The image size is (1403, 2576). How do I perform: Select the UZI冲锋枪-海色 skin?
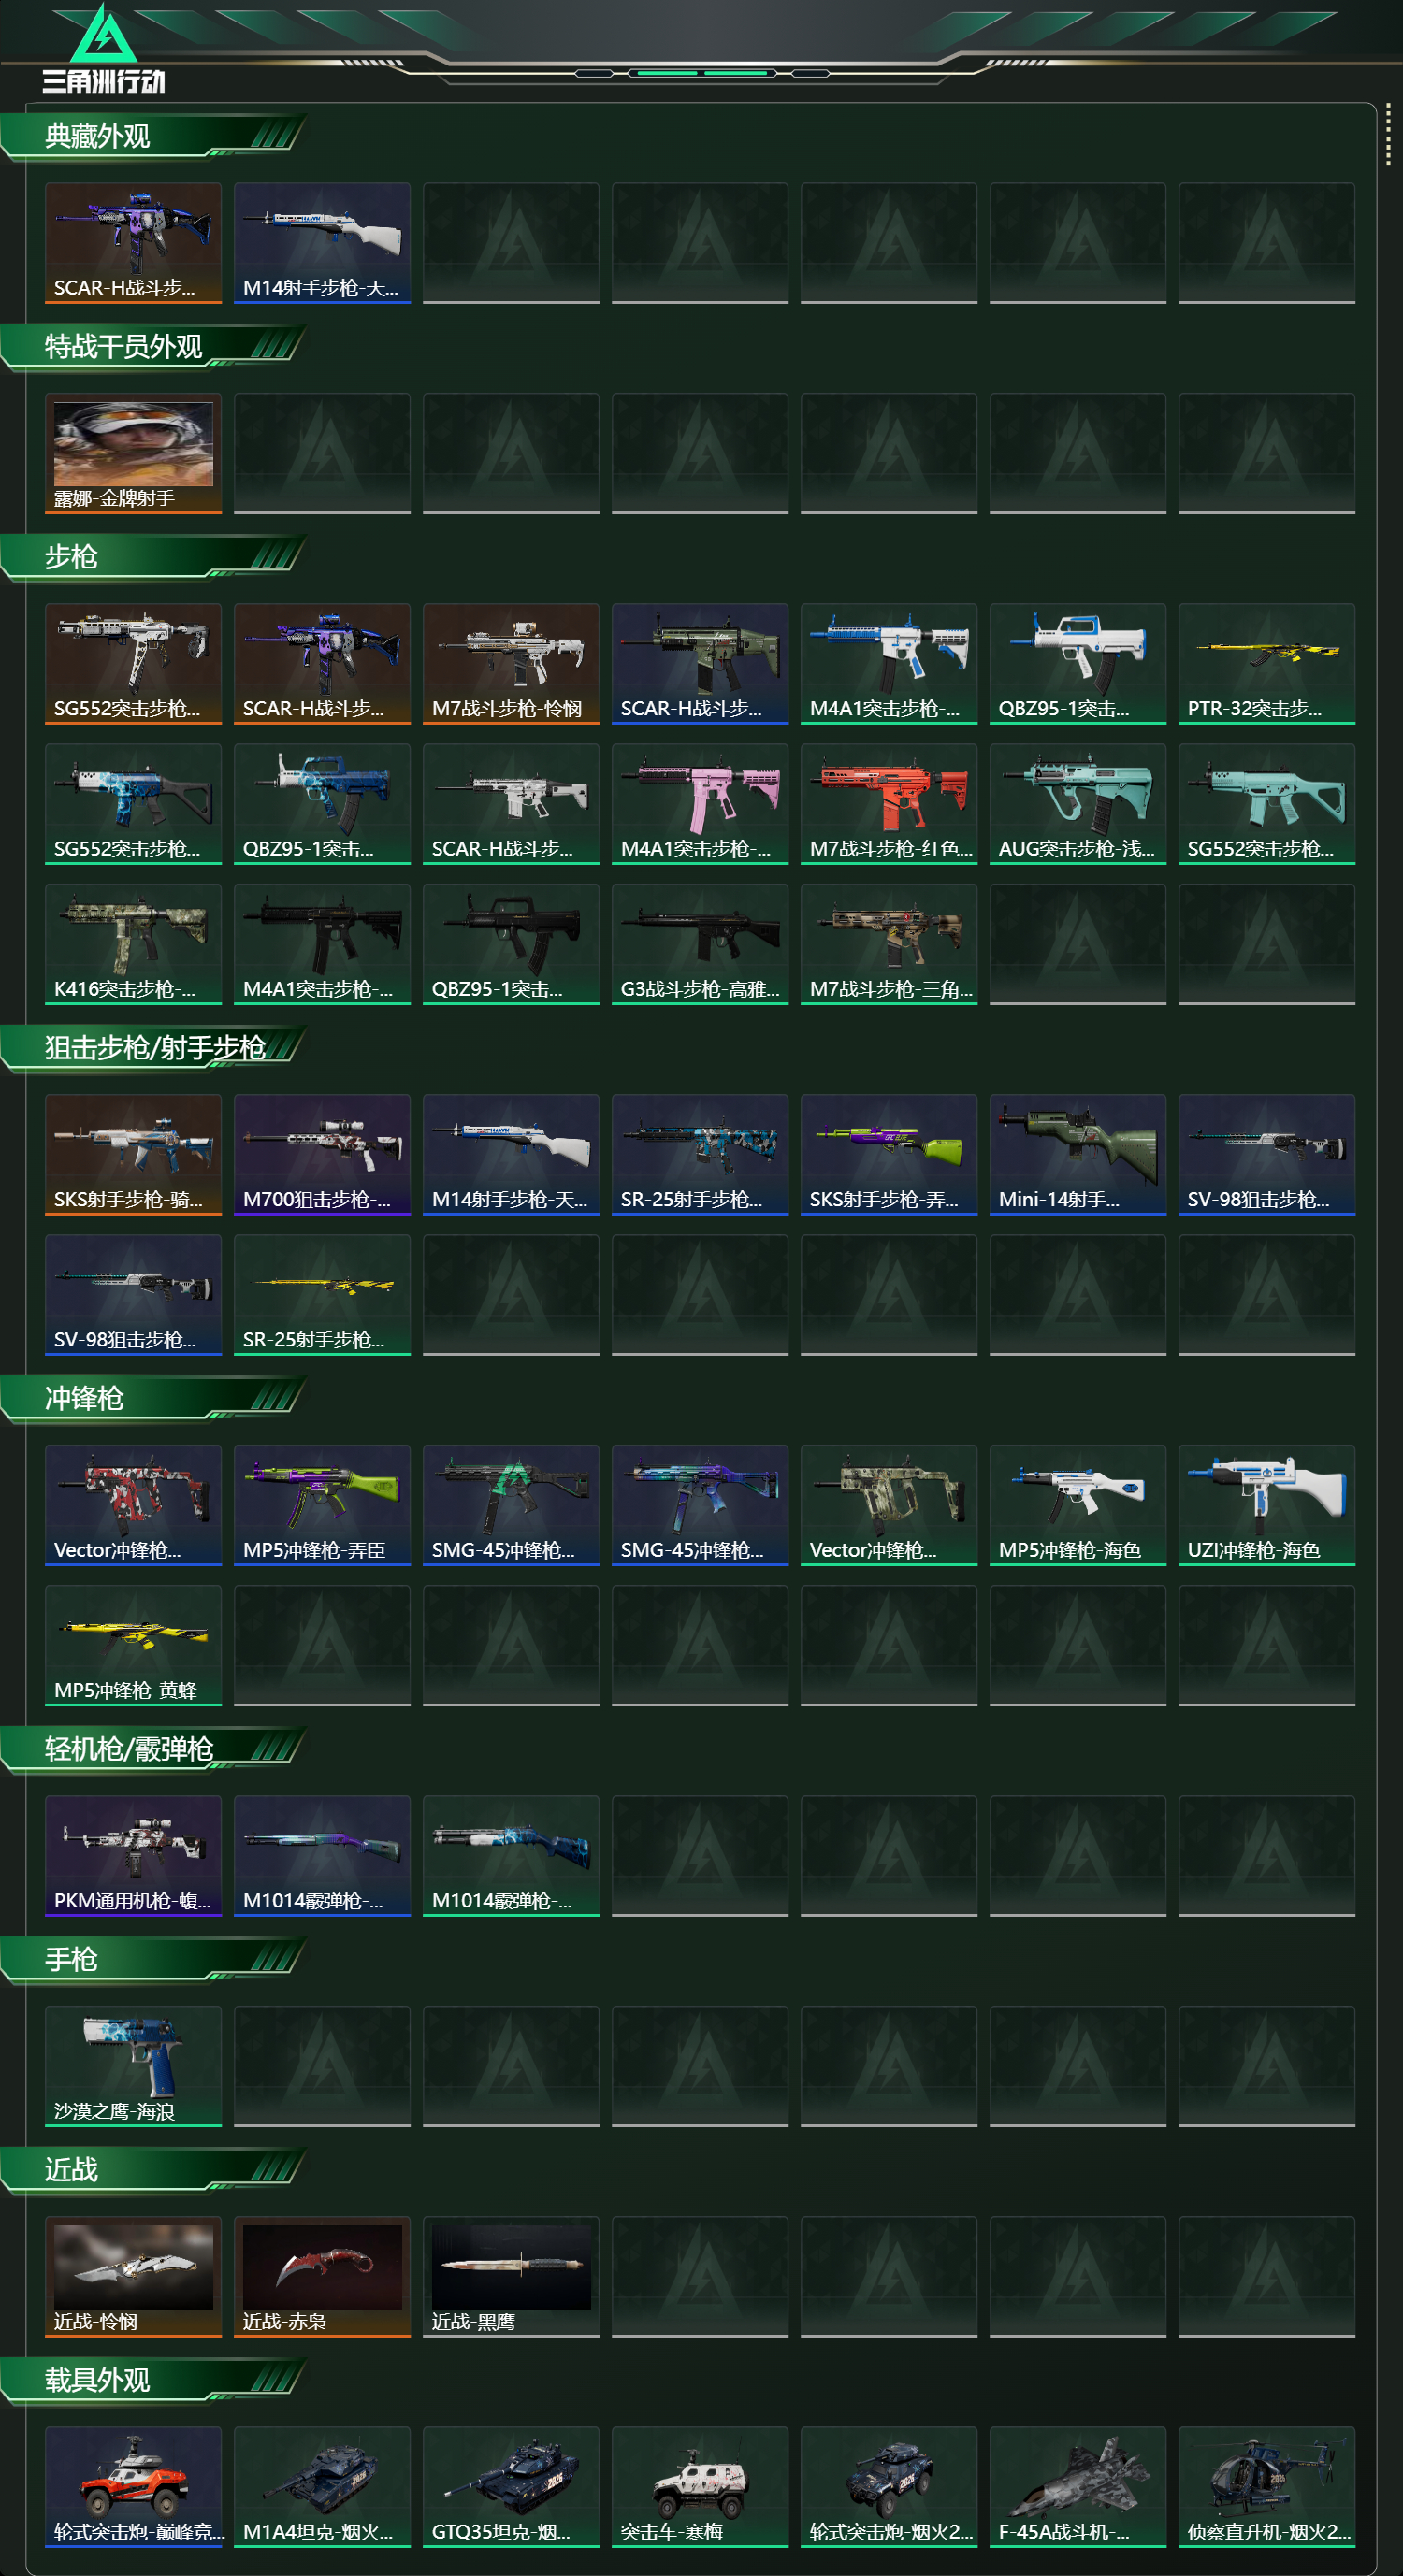click(x=1267, y=1505)
